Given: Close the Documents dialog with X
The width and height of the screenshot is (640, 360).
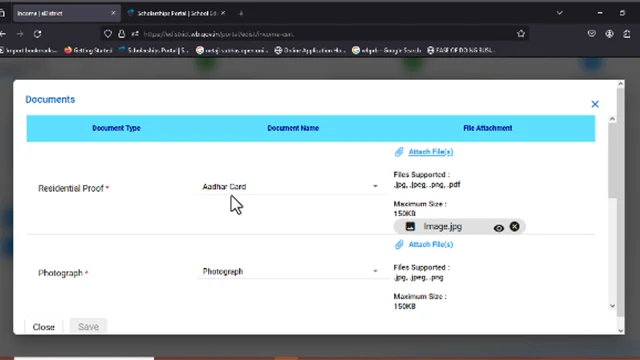Looking at the screenshot, I should 595,104.
